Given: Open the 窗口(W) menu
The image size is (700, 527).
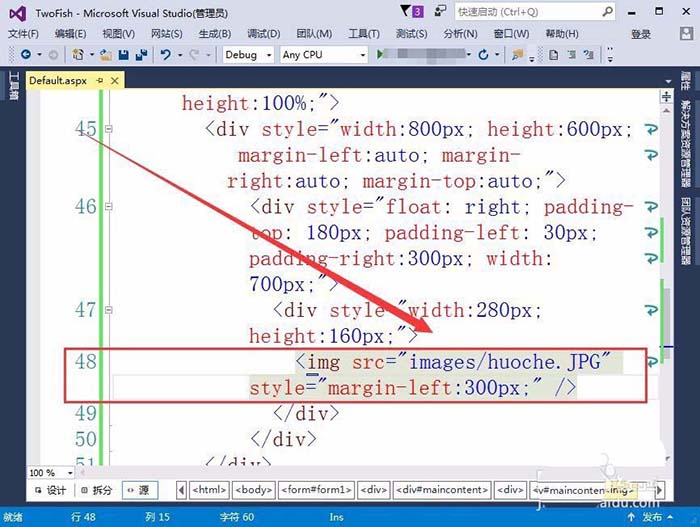Looking at the screenshot, I should (511, 34).
